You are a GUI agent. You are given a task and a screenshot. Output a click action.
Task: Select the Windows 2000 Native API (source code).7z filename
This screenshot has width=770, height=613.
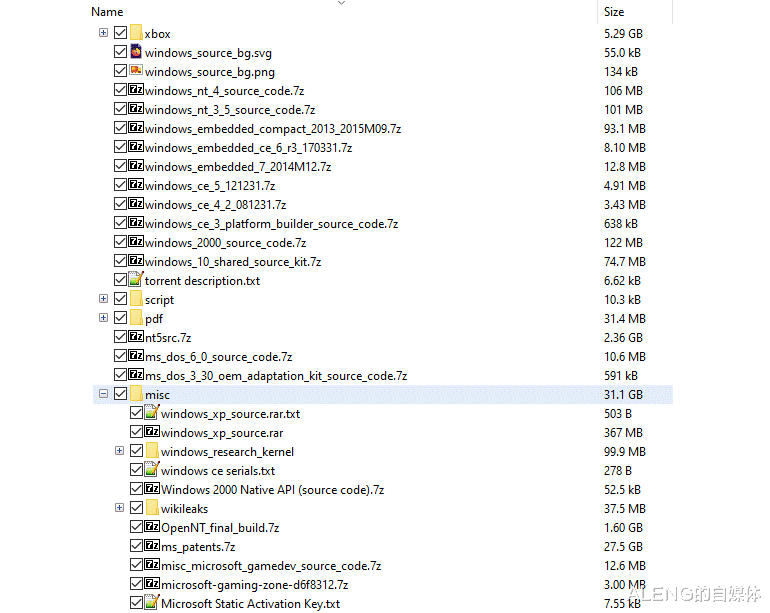point(273,490)
